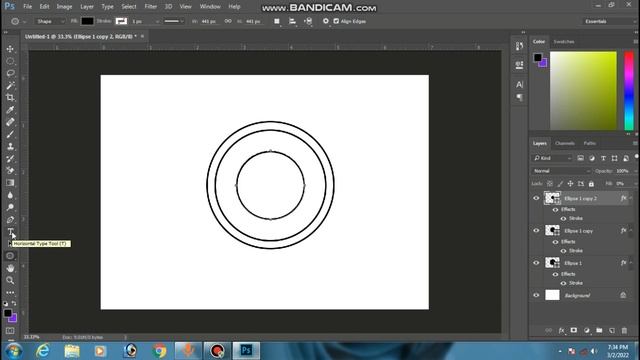Select the History Brush tool

(10, 159)
